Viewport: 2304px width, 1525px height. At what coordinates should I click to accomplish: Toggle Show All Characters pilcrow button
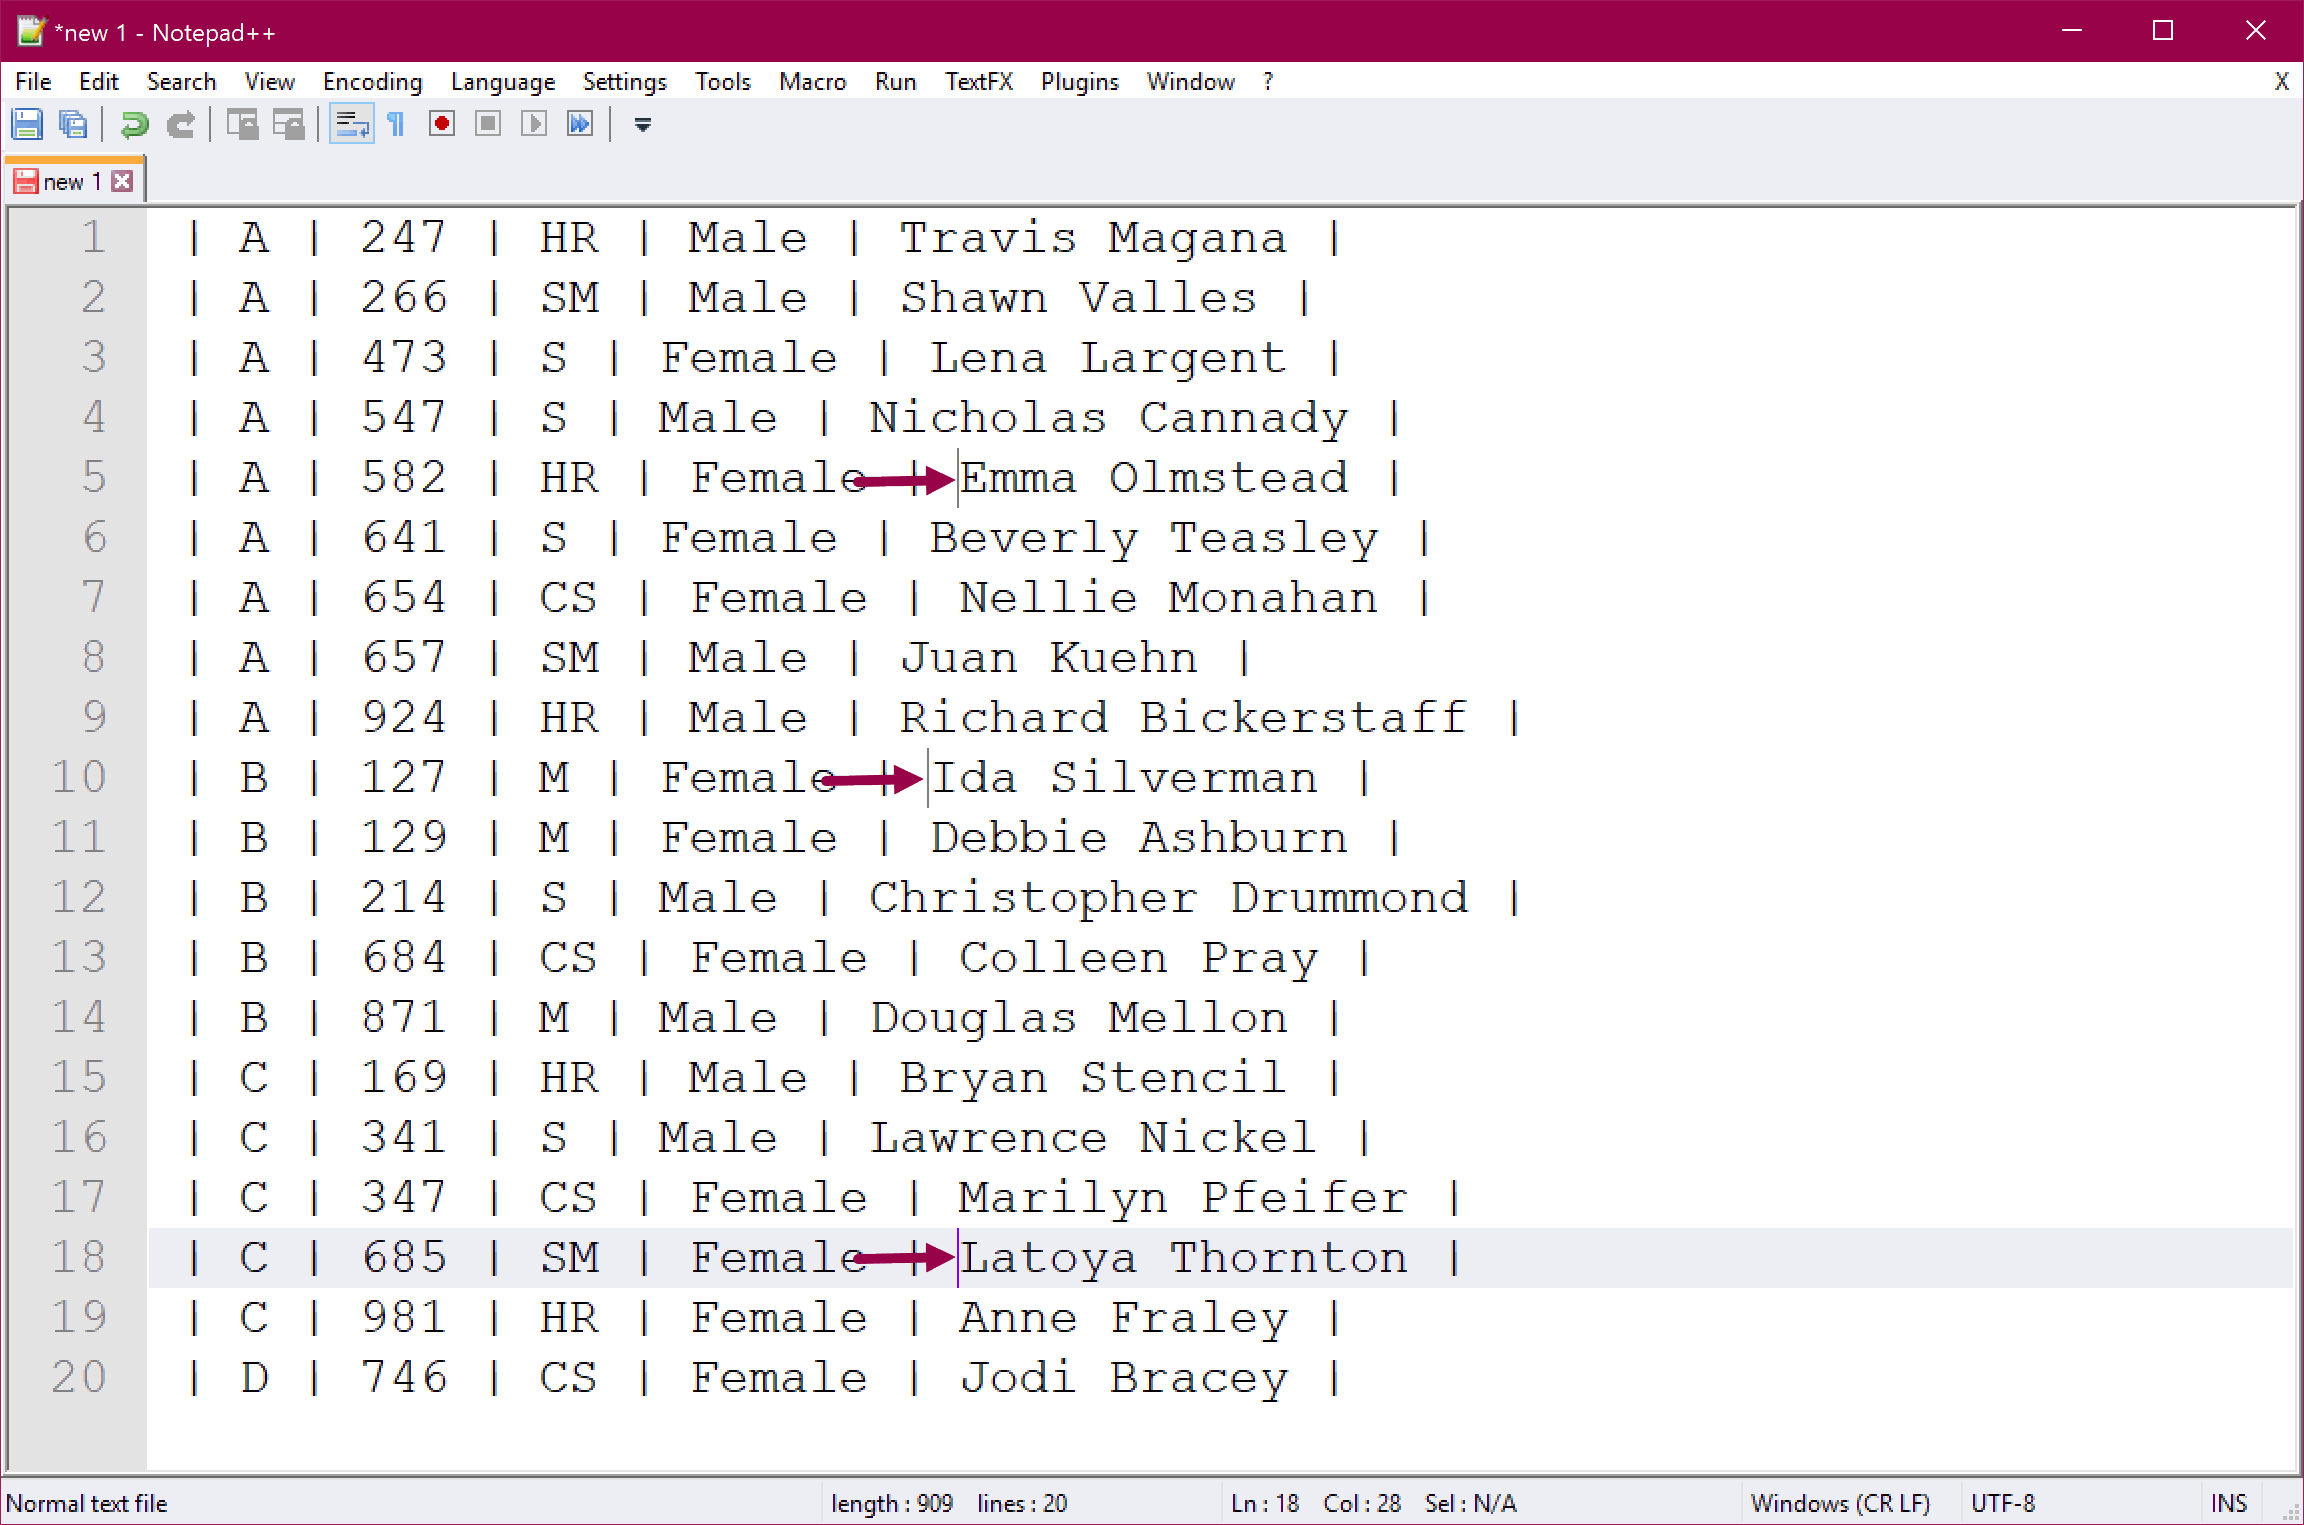coord(396,124)
